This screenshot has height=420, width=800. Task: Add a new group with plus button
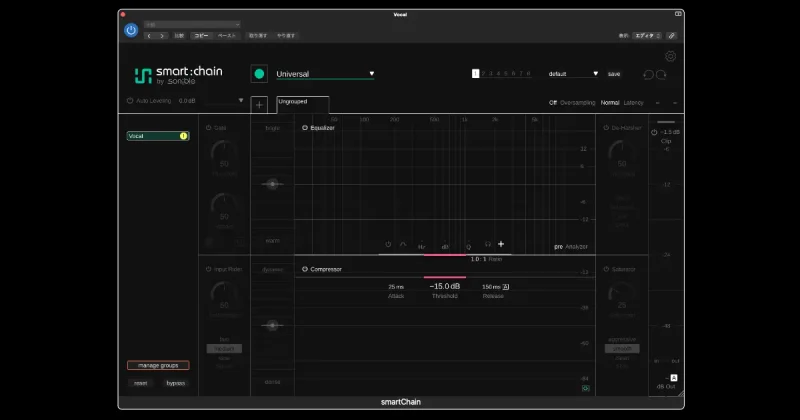coord(259,105)
